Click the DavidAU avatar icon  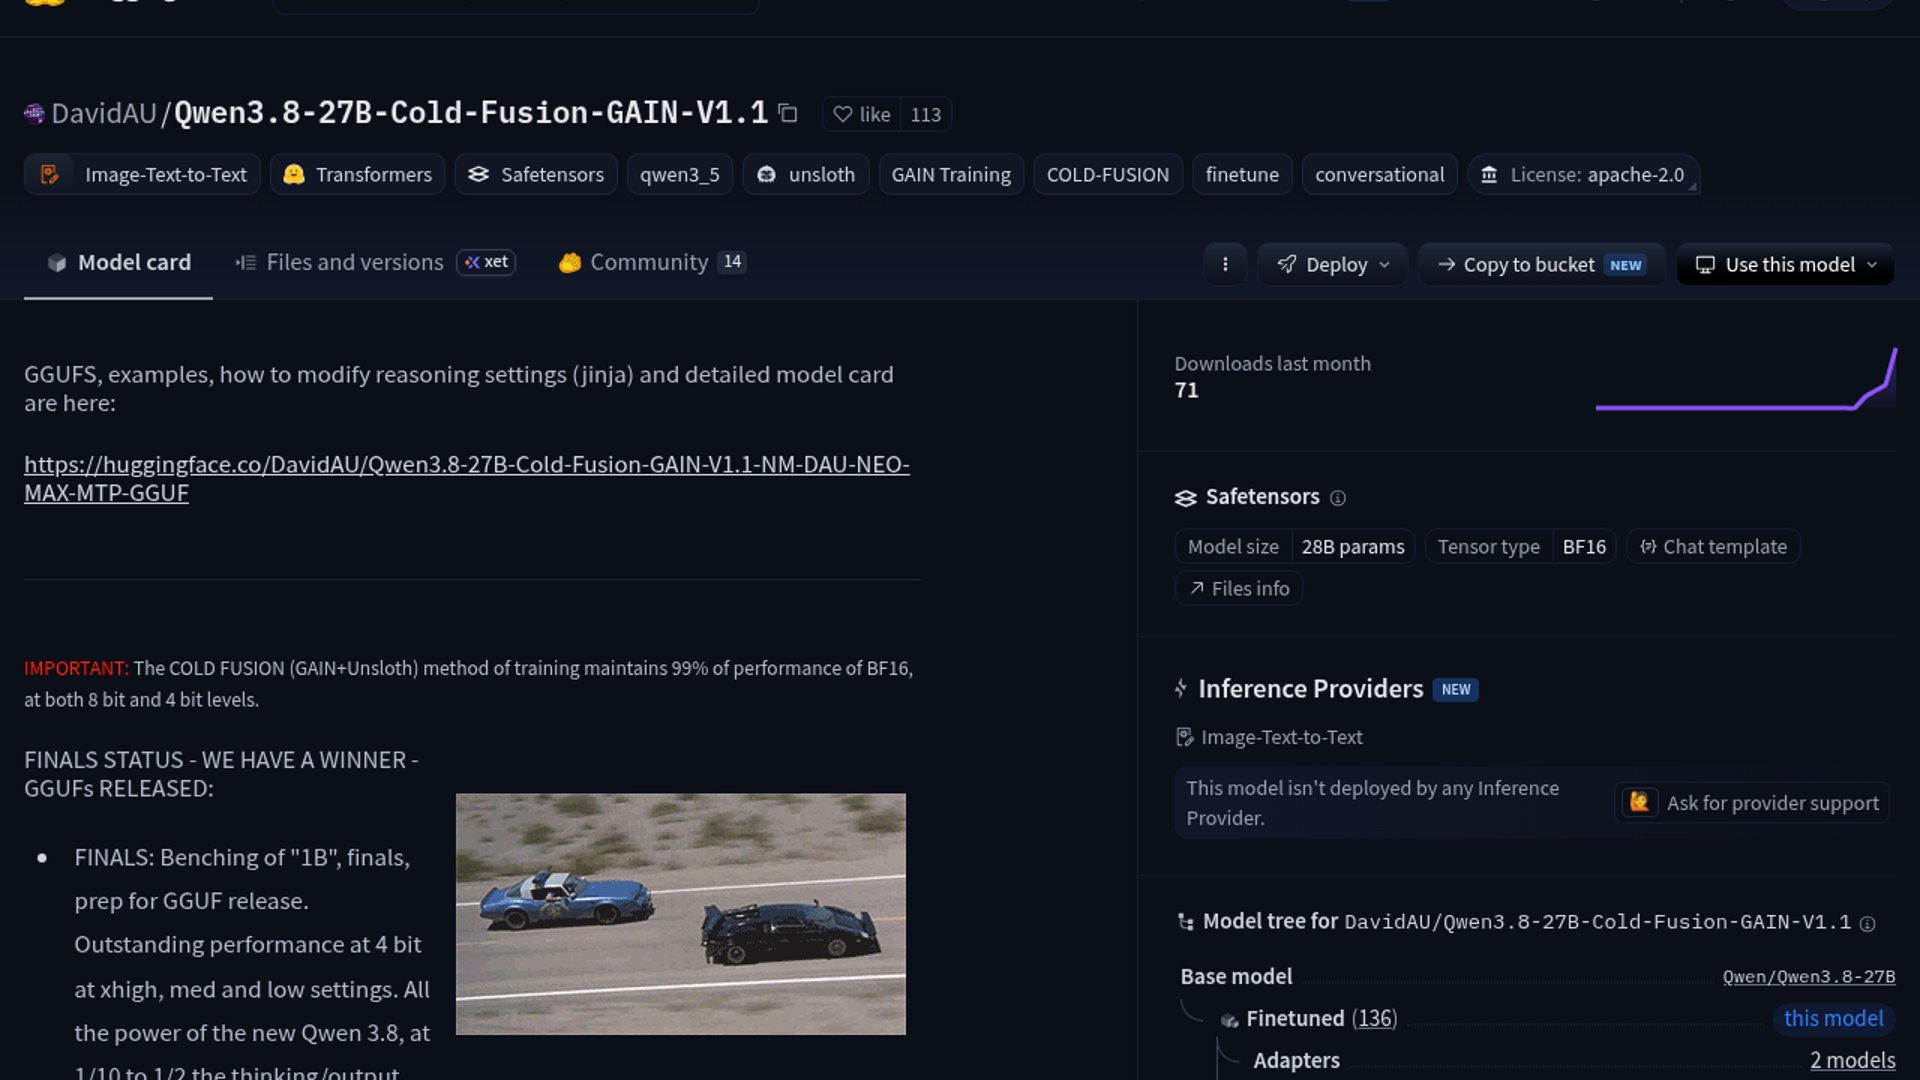pos(34,114)
